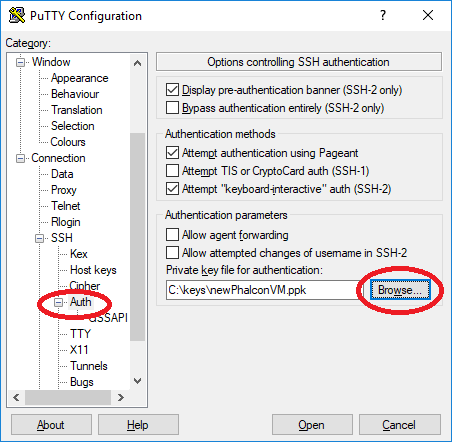Toggle Display pre-authentication banner checkbox
Screen dimensions: 452x442
click(172, 90)
